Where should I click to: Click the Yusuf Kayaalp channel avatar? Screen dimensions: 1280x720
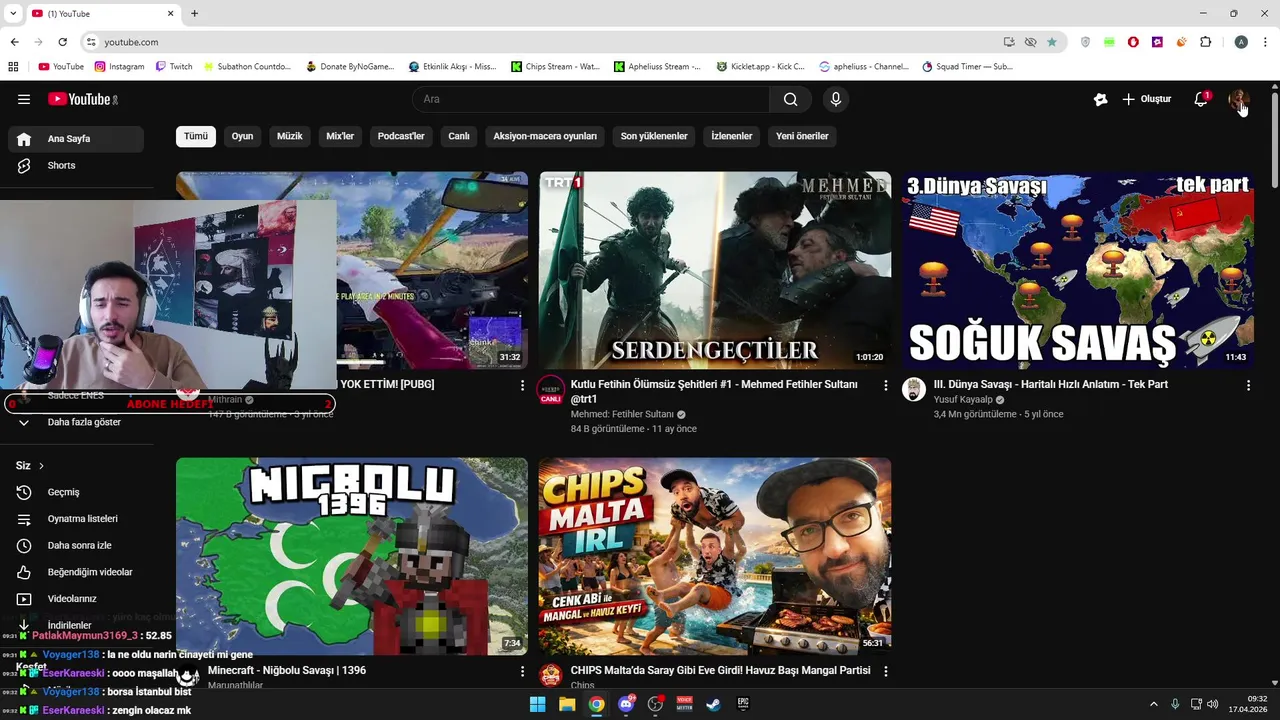coord(914,389)
